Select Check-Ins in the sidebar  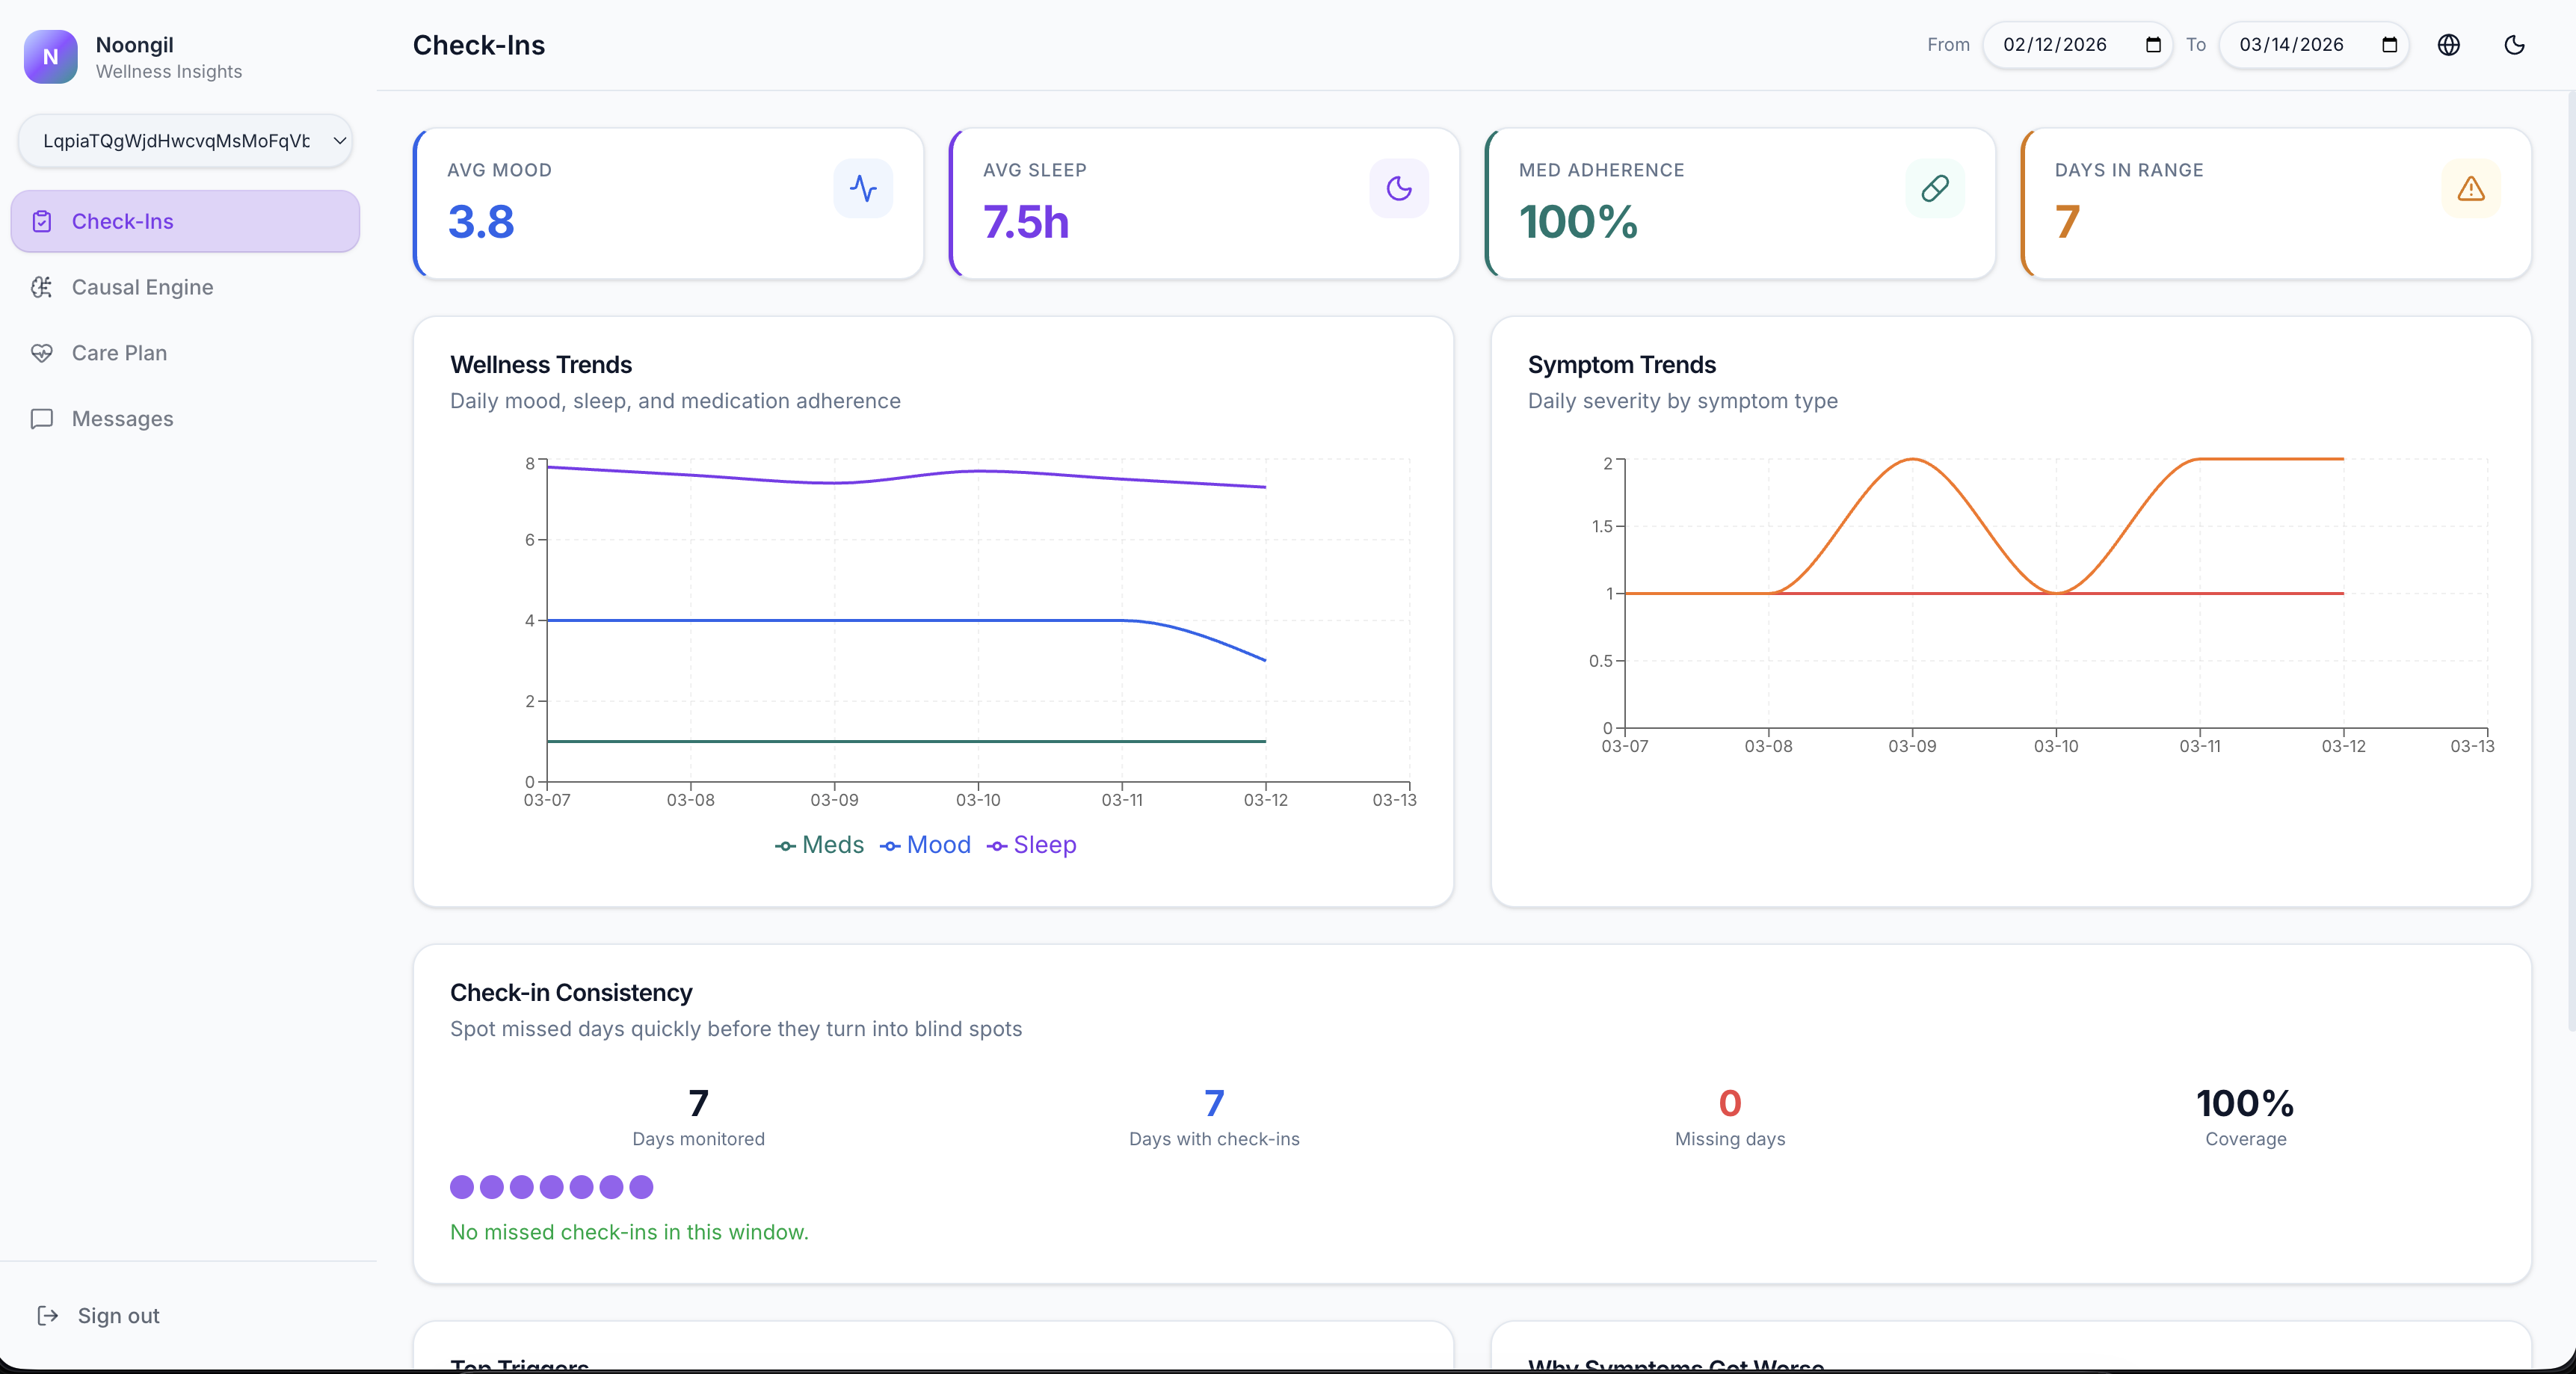click(185, 221)
